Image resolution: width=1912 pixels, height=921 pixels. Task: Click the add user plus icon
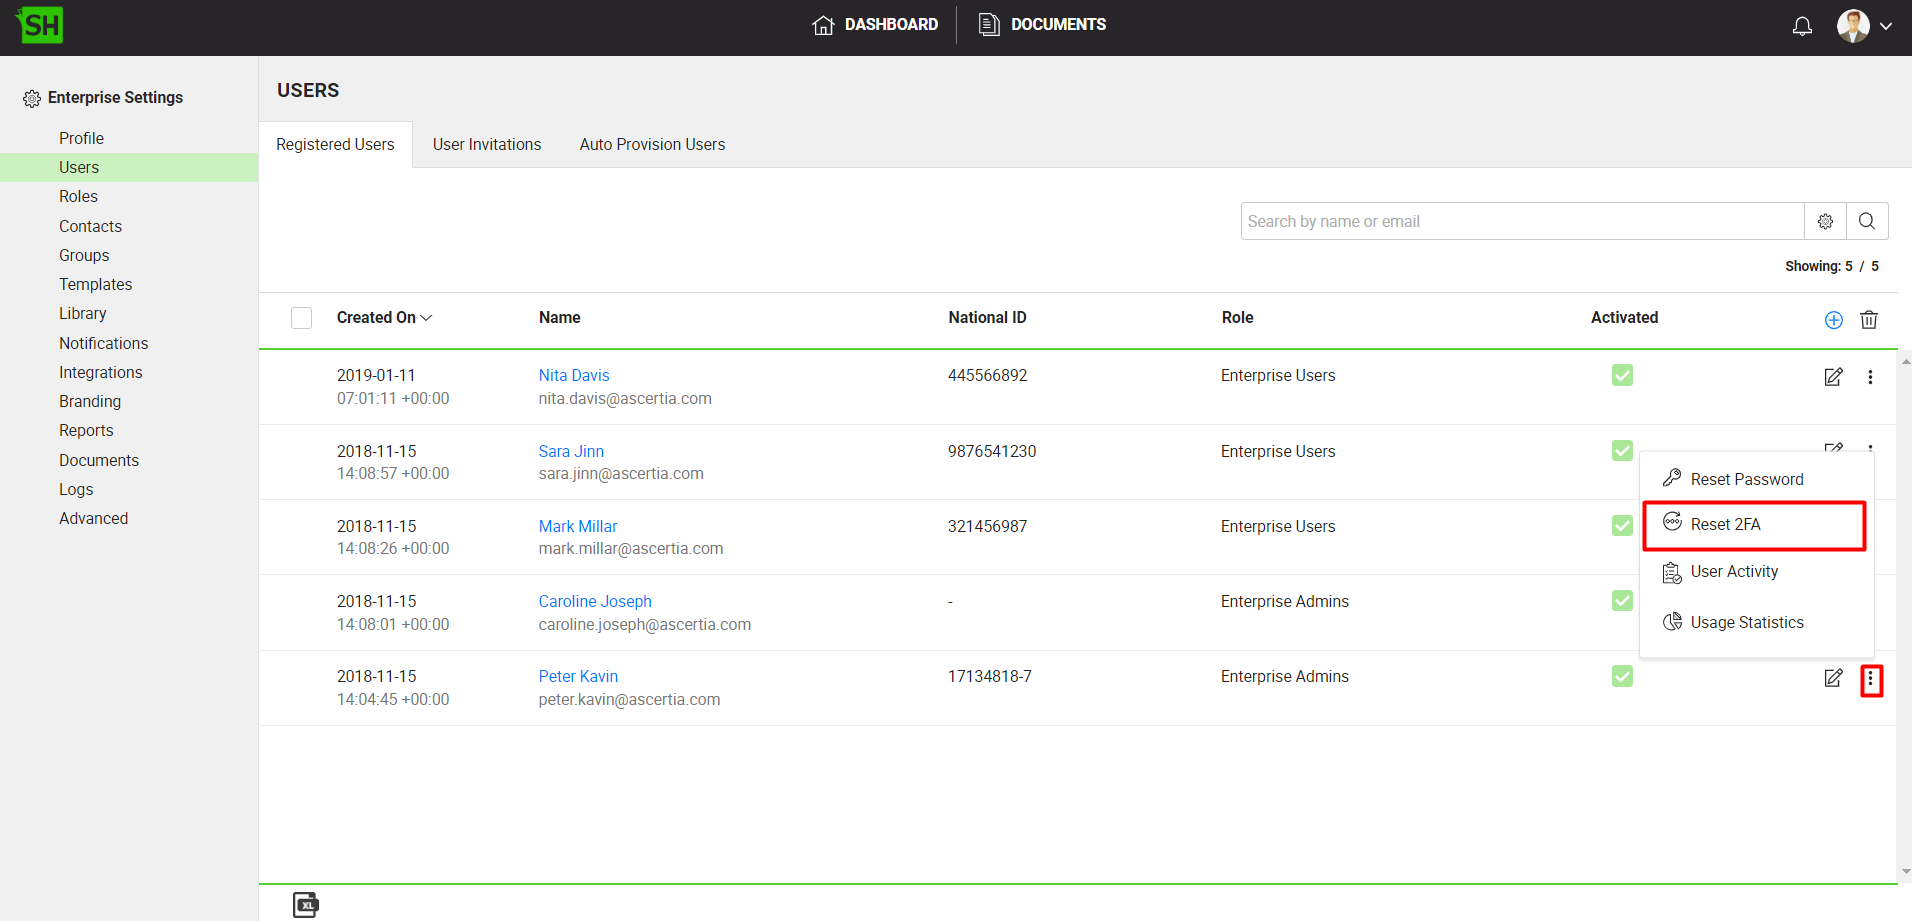coord(1833,320)
